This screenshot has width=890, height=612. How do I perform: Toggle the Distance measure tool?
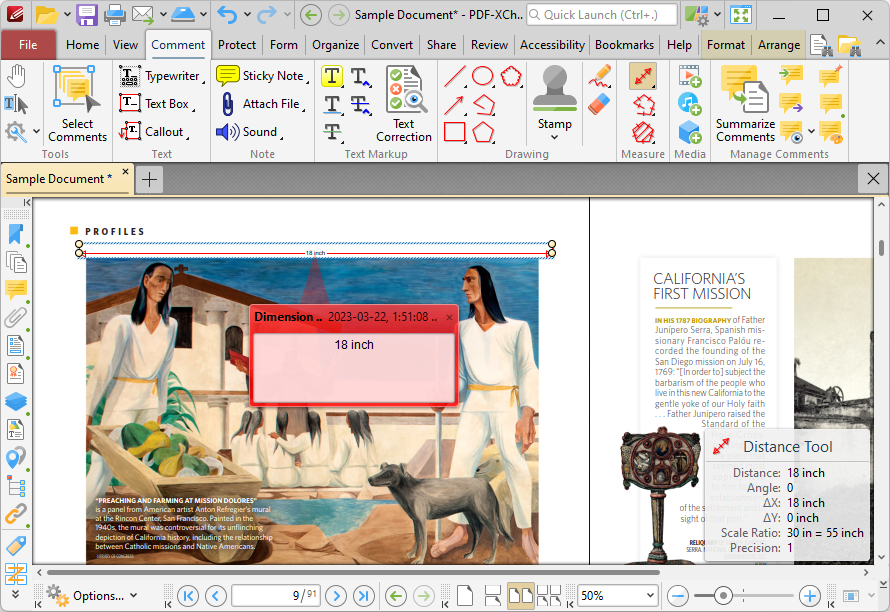pos(643,76)
